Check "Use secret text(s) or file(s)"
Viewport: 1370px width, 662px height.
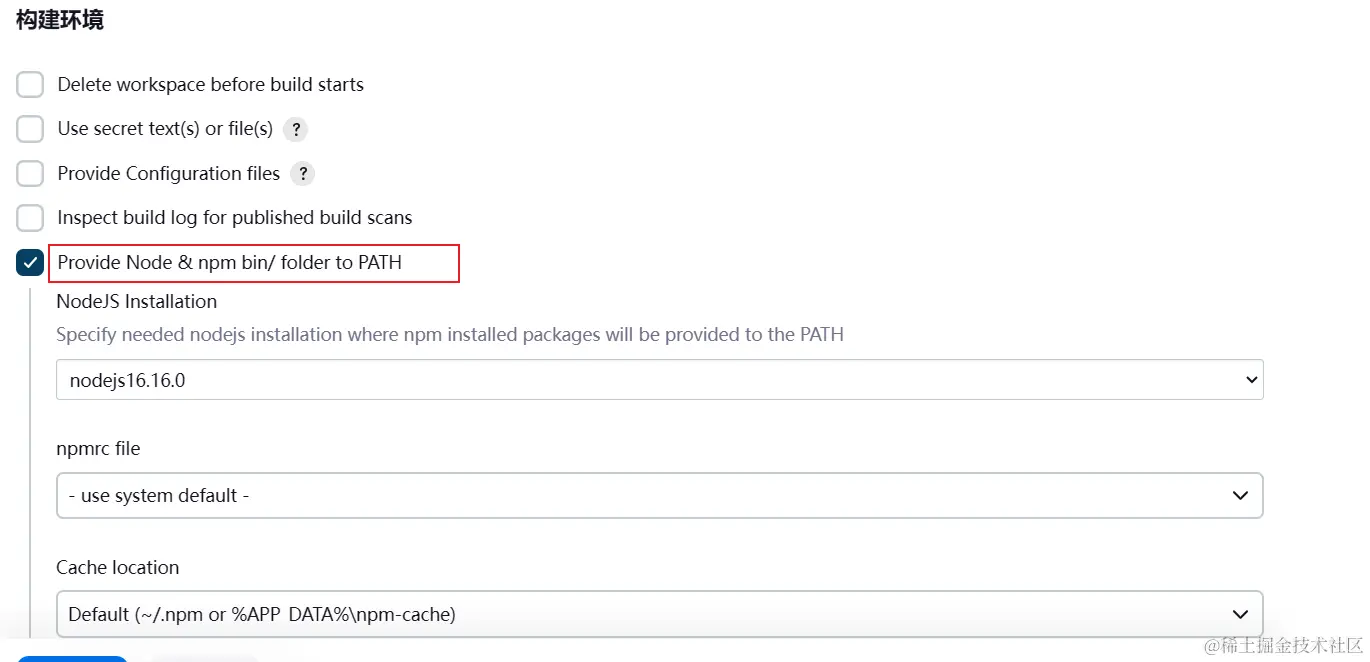(x=29, y=128)
